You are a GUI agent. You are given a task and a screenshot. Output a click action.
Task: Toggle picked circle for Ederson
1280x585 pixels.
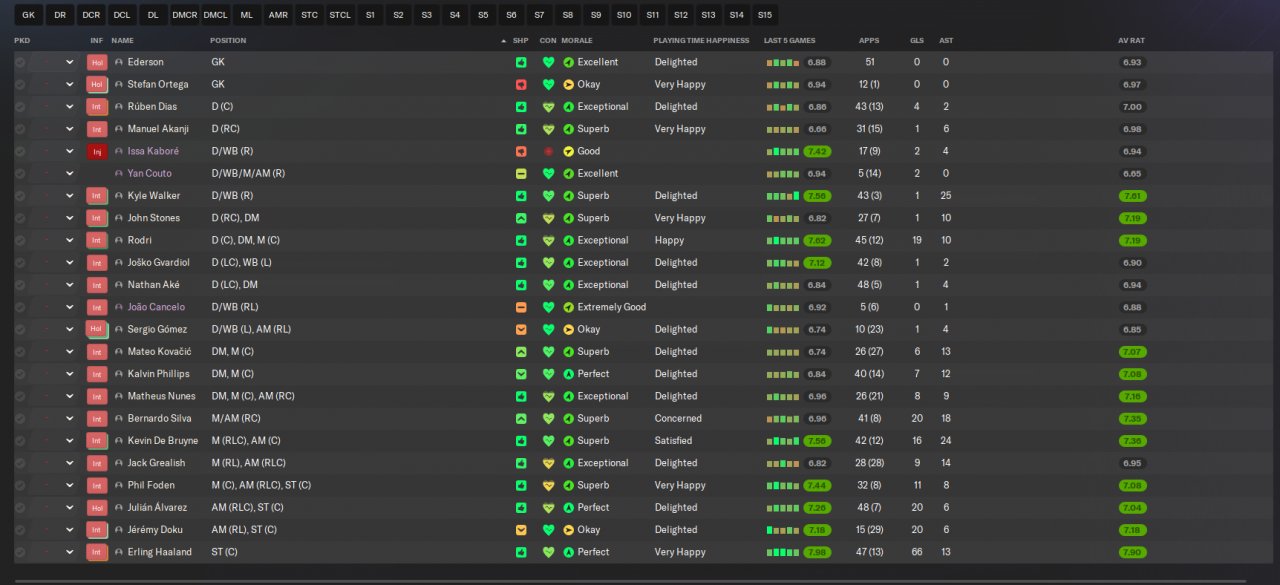point(20,62)
